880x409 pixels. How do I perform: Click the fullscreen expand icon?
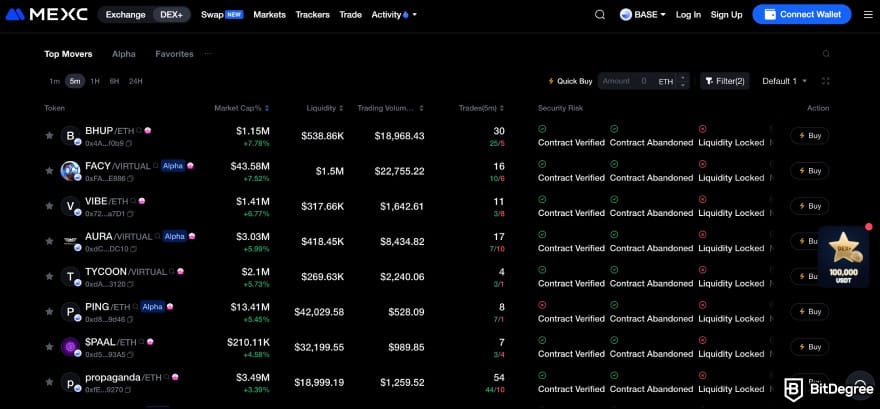point(826,81)
